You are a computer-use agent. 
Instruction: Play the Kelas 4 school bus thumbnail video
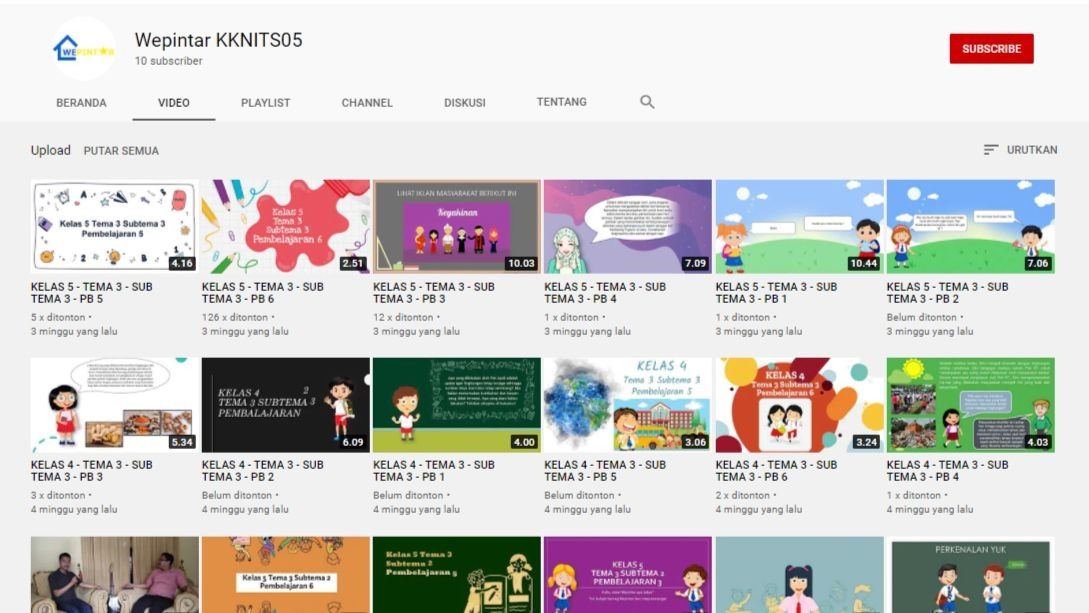point(627,404)
